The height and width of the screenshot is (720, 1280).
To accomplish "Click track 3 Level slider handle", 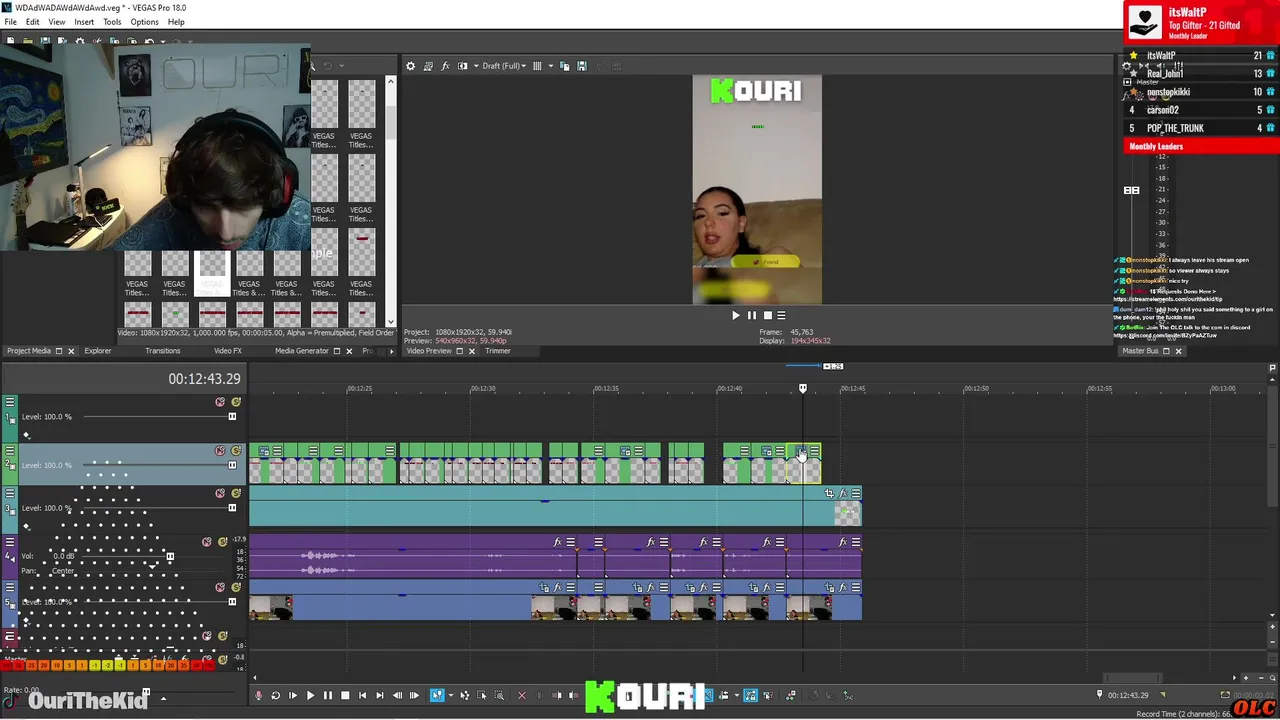I will tap(232, 508).
